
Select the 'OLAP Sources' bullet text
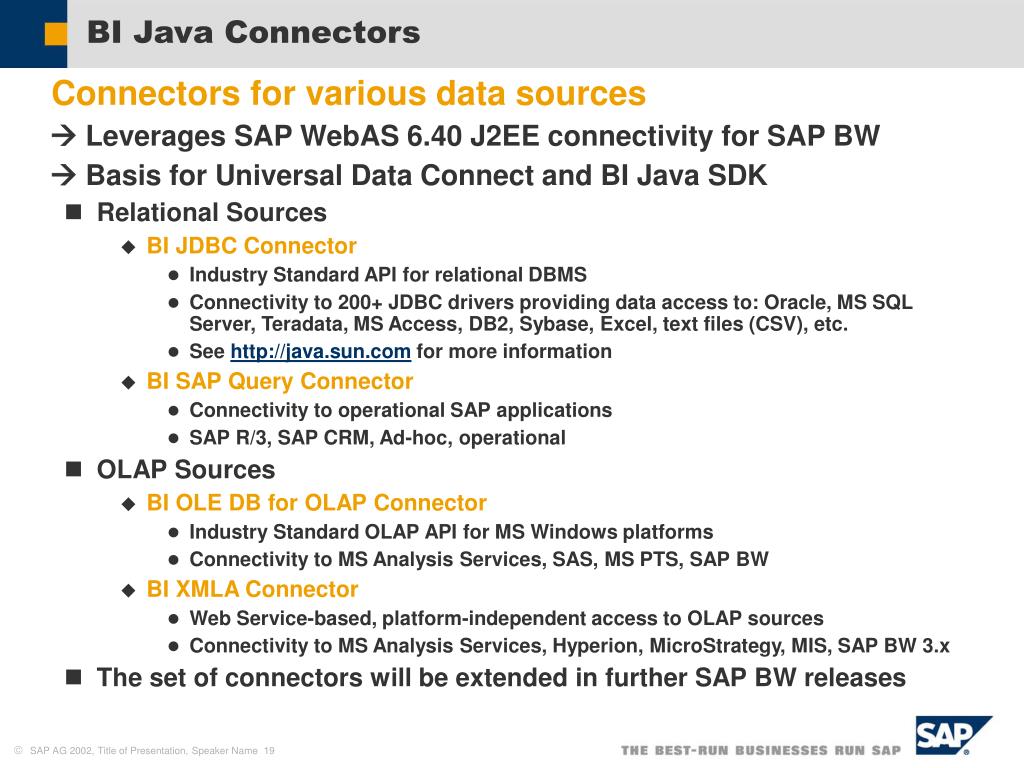point(186,470)
